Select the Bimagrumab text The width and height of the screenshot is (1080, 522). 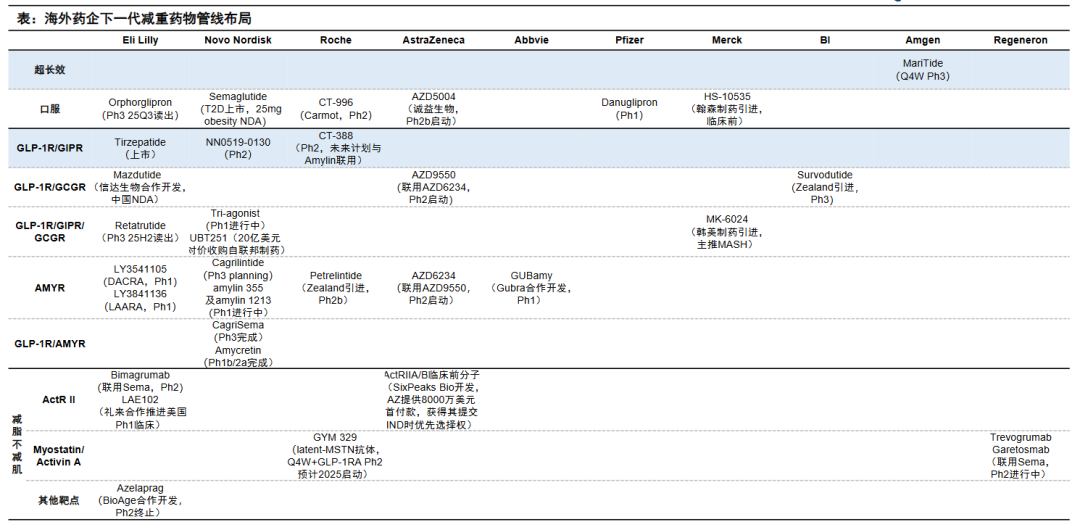pyautogui.click(x=140, y=375)
